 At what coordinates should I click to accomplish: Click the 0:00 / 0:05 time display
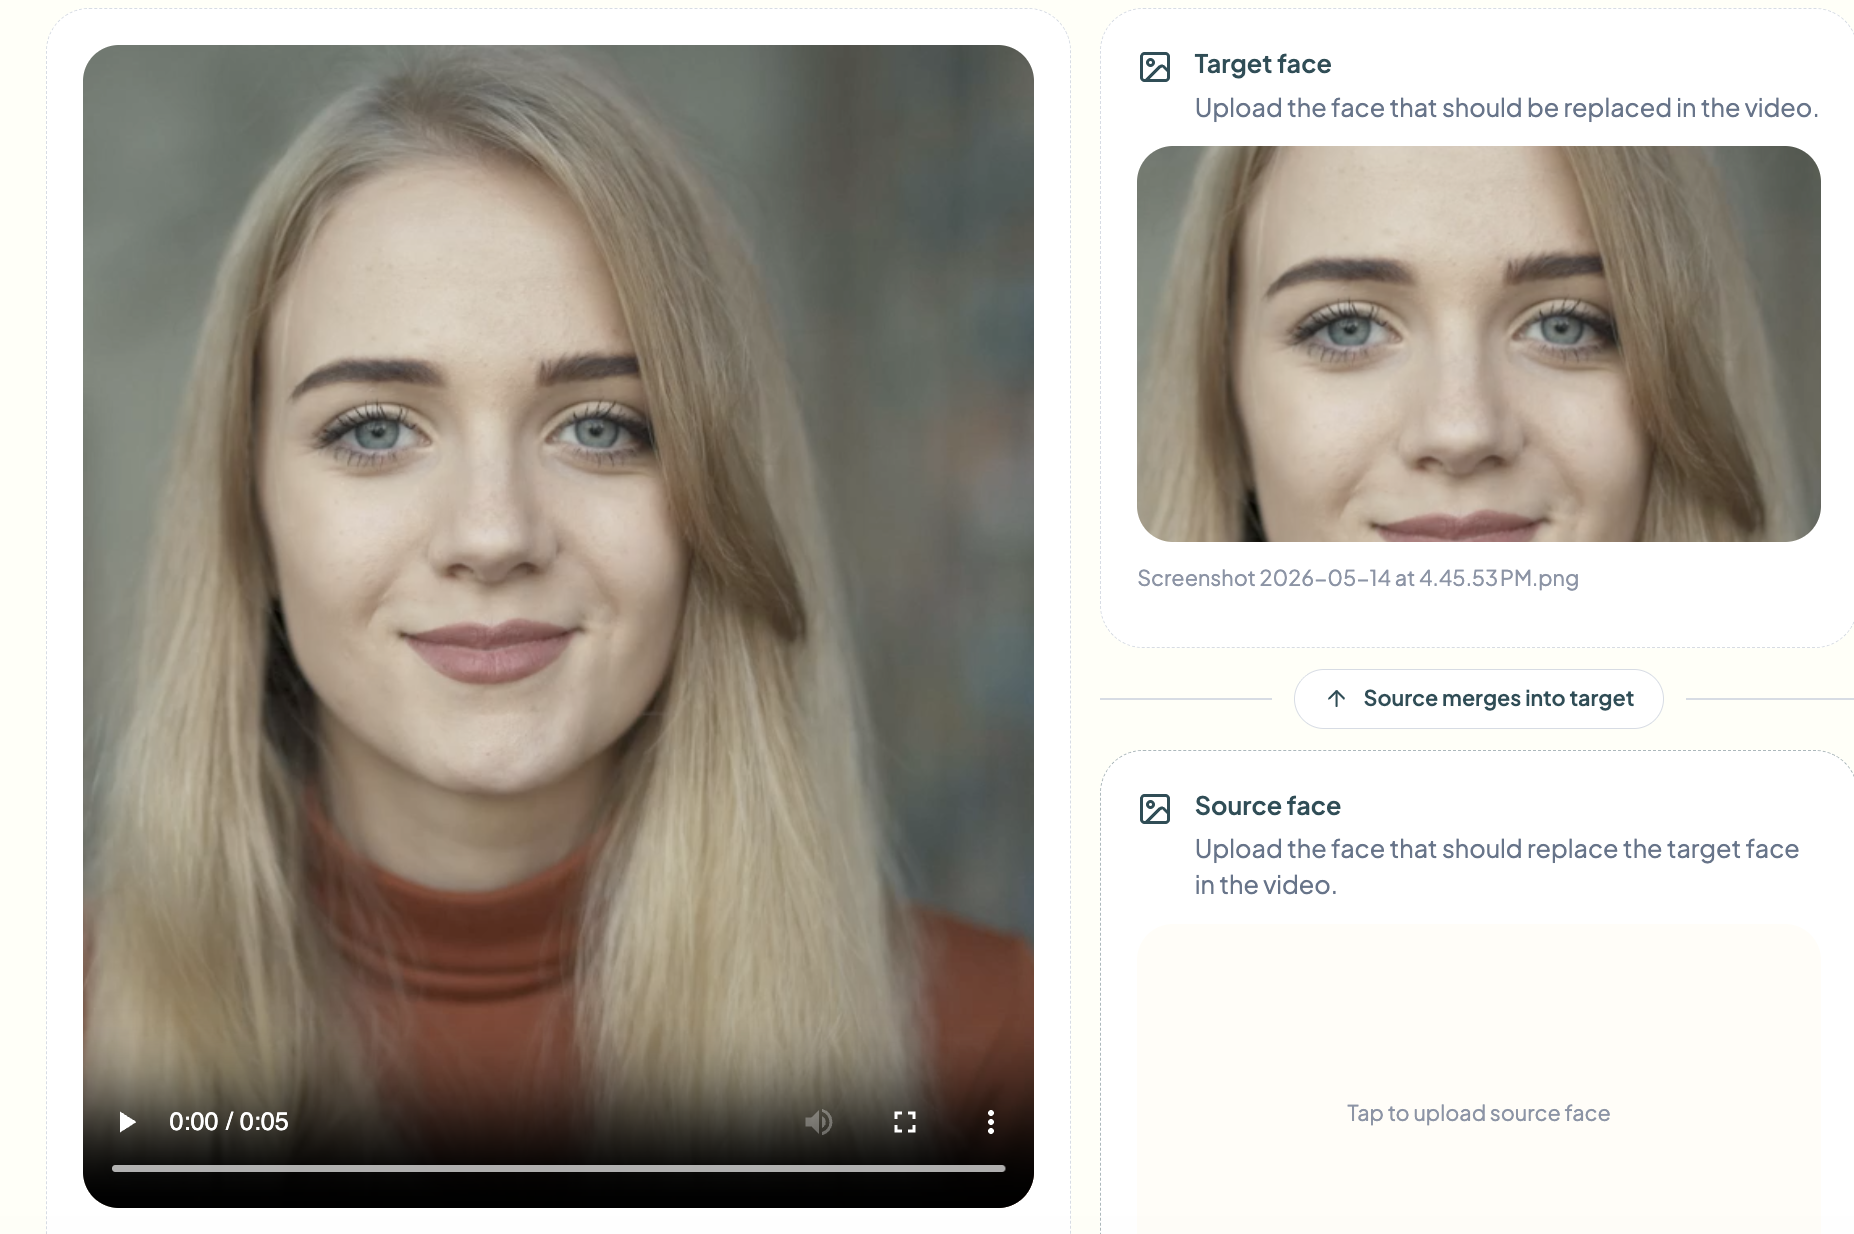click(x=228, y=1122)
